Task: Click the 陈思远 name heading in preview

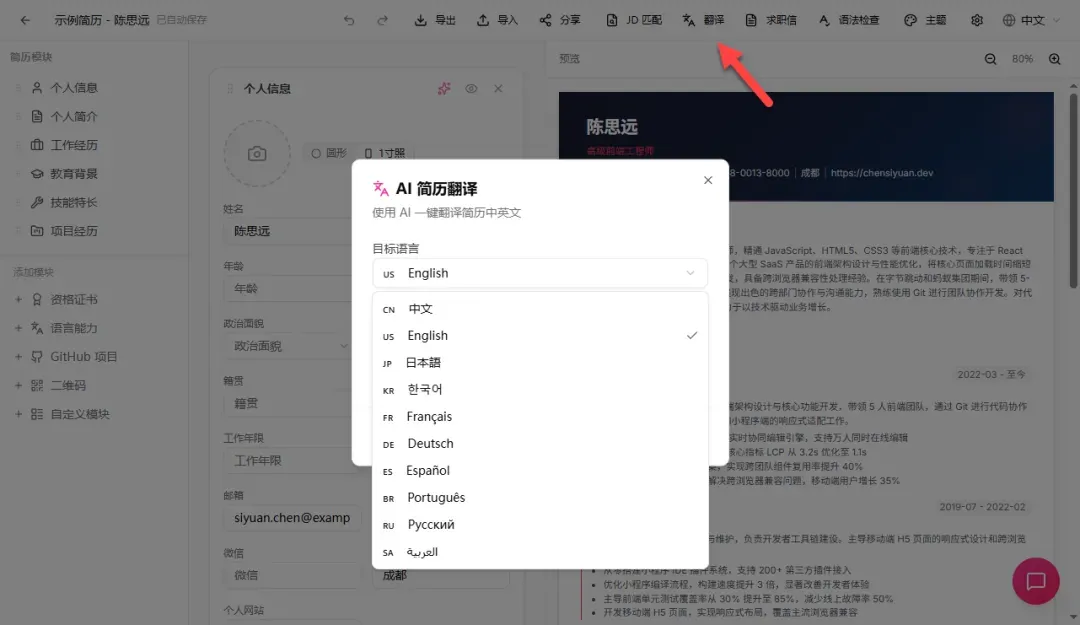Action: 612,127
